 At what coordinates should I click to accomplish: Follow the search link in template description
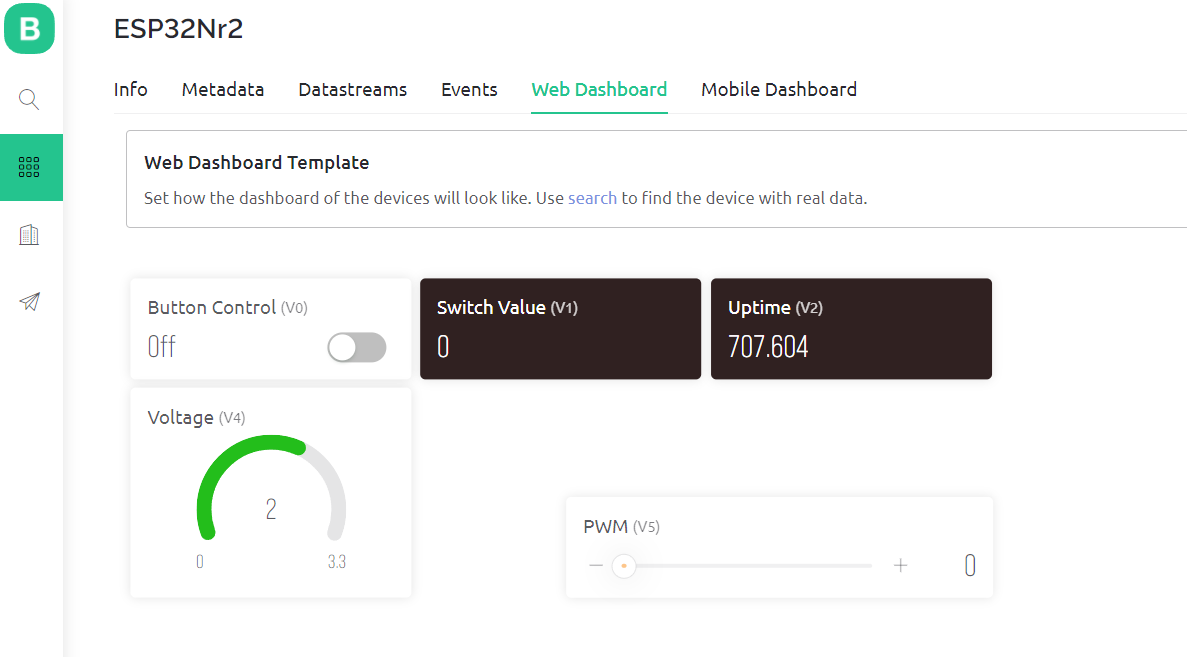592,198
